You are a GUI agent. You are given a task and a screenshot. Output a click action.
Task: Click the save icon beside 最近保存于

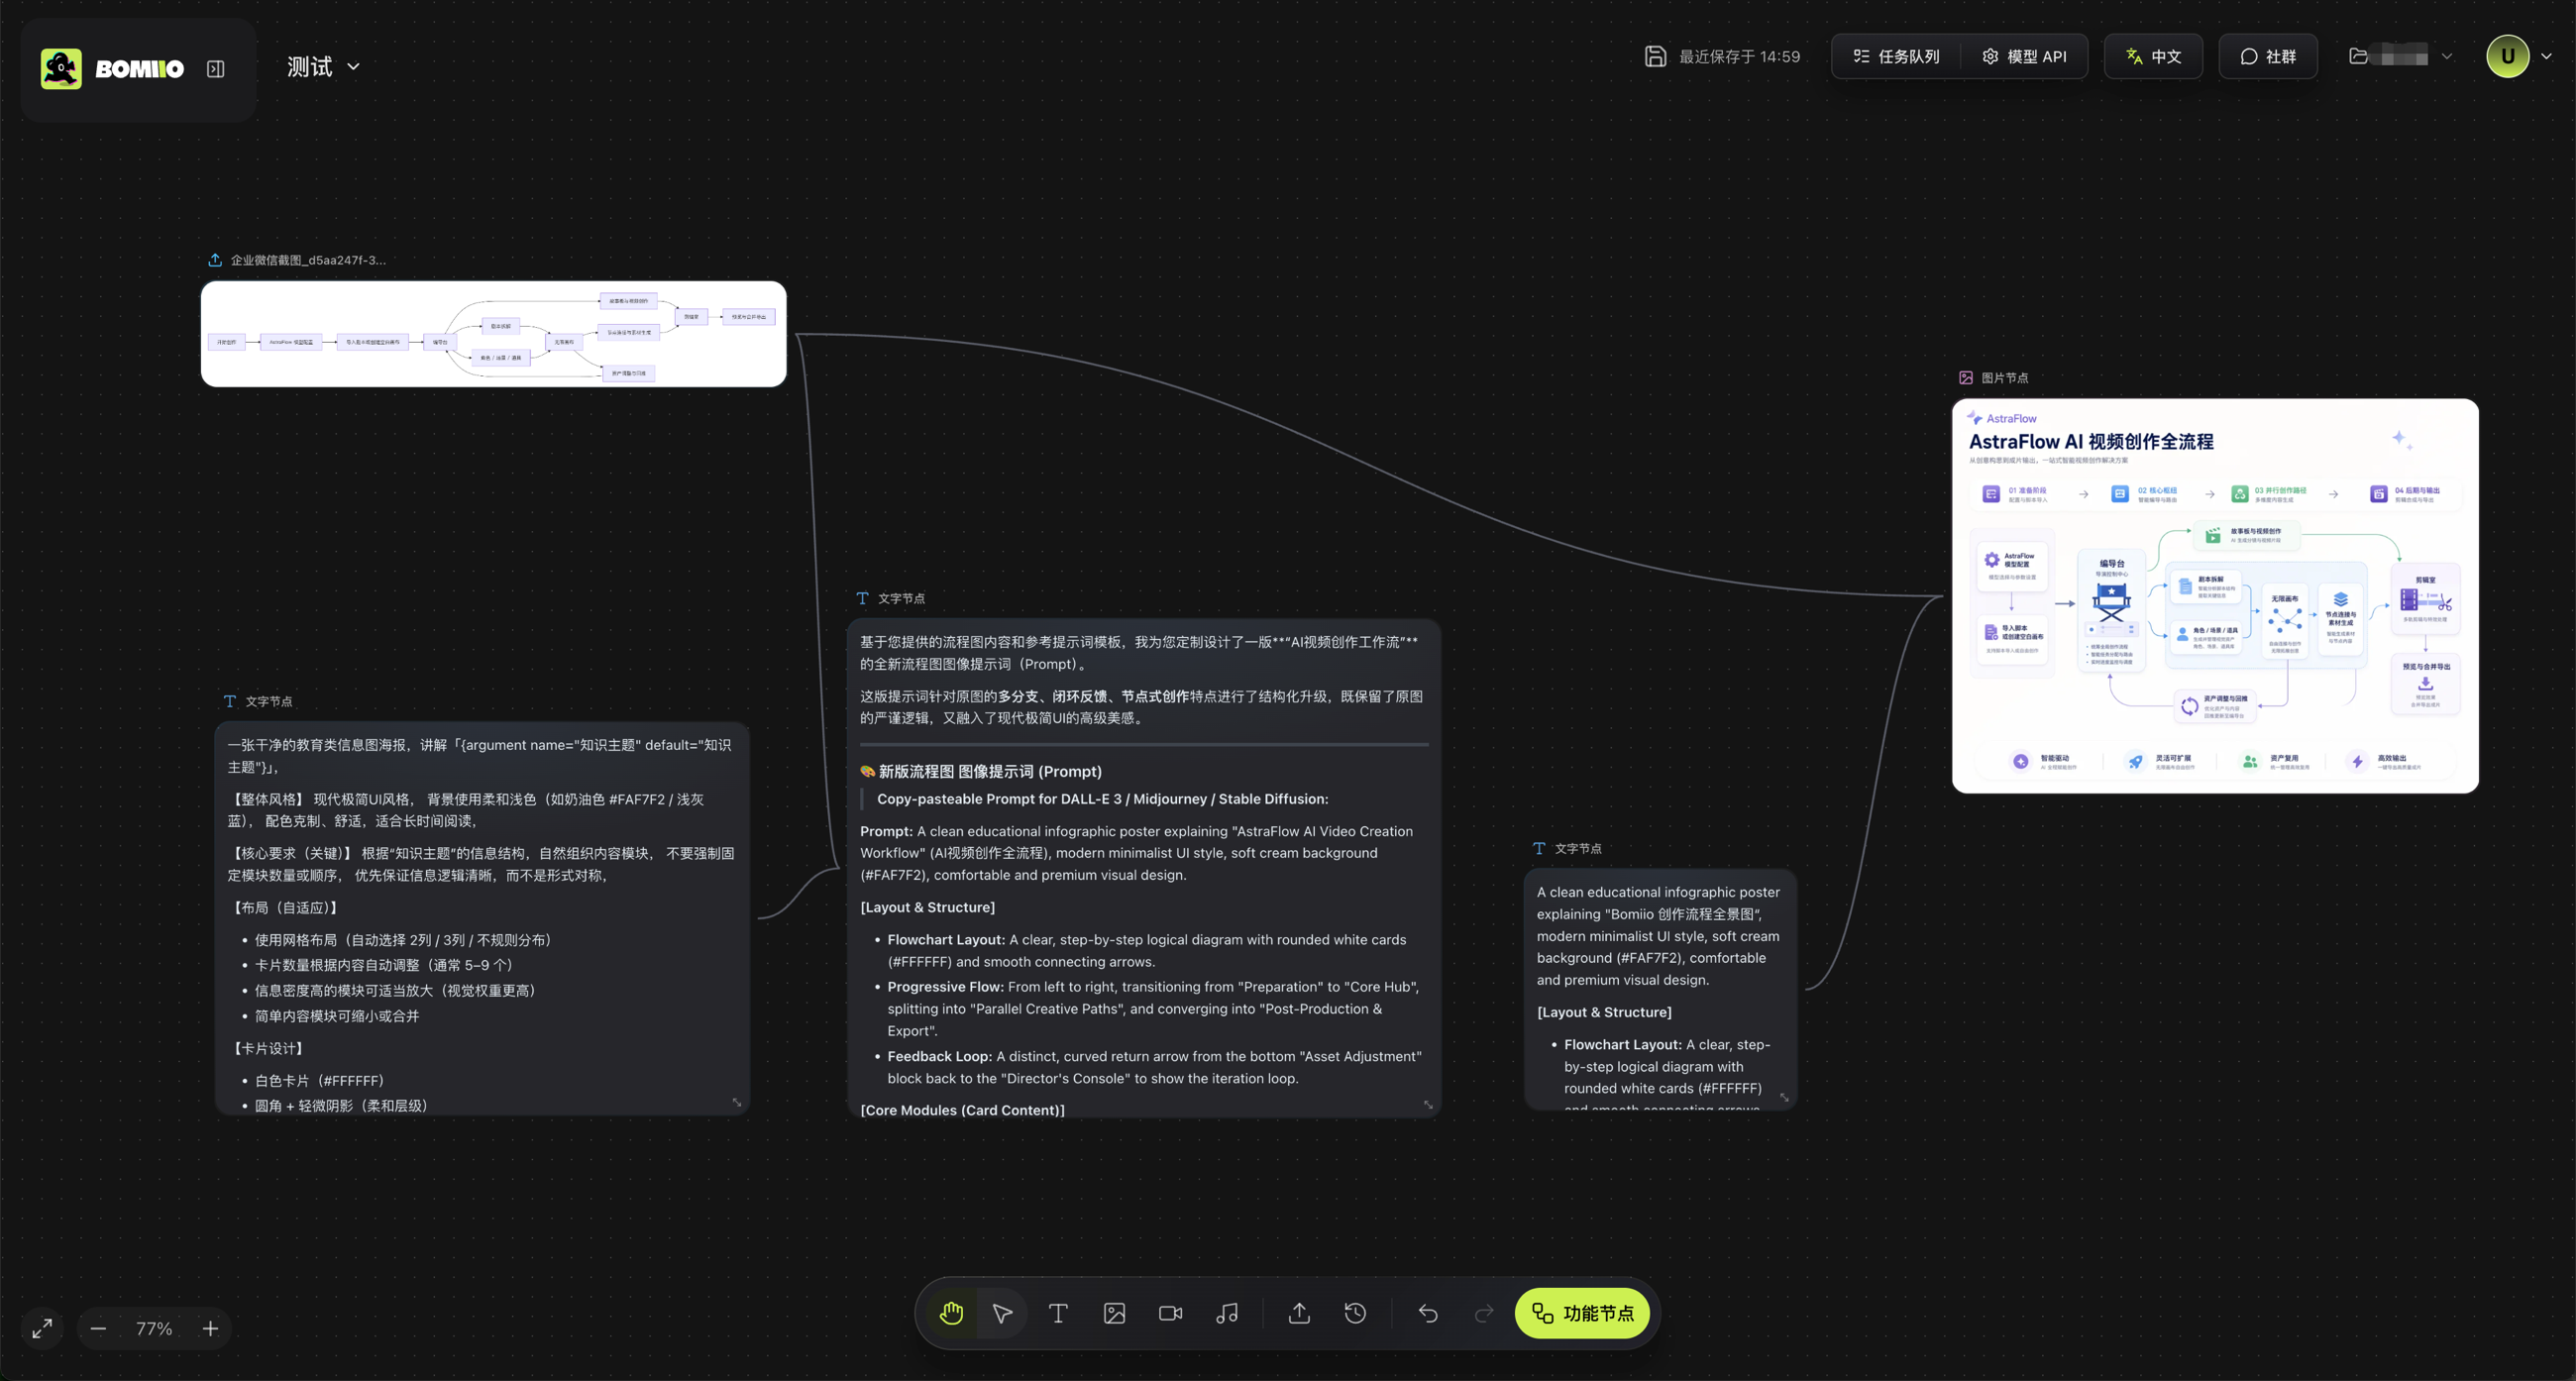pos(1655,56)
